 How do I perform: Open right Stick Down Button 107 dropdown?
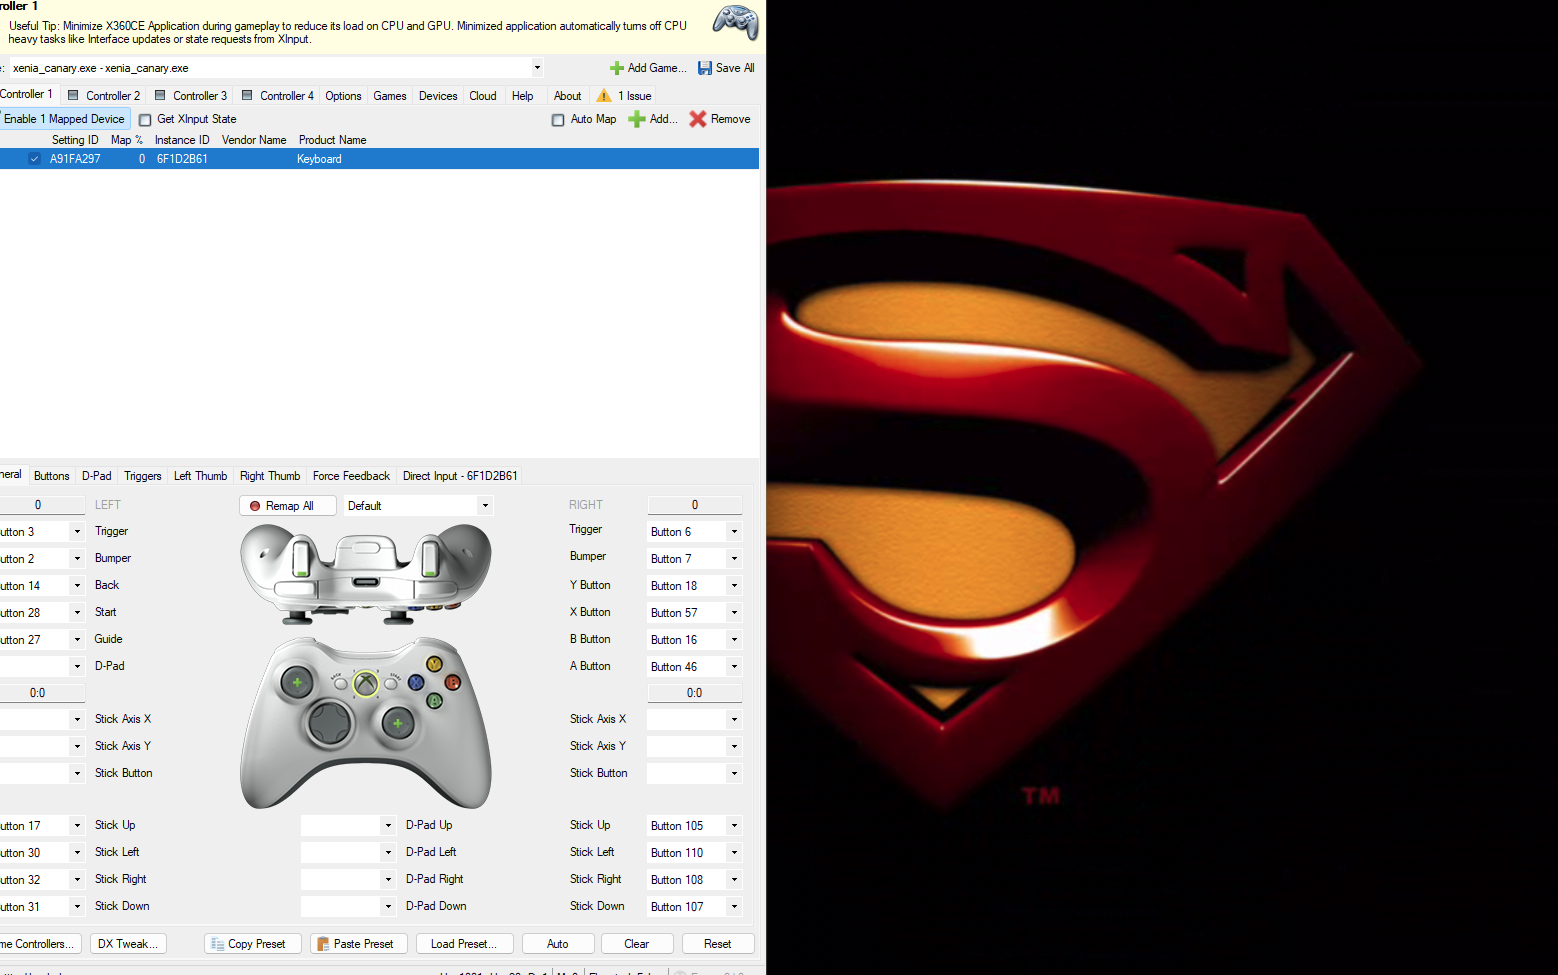734,907
